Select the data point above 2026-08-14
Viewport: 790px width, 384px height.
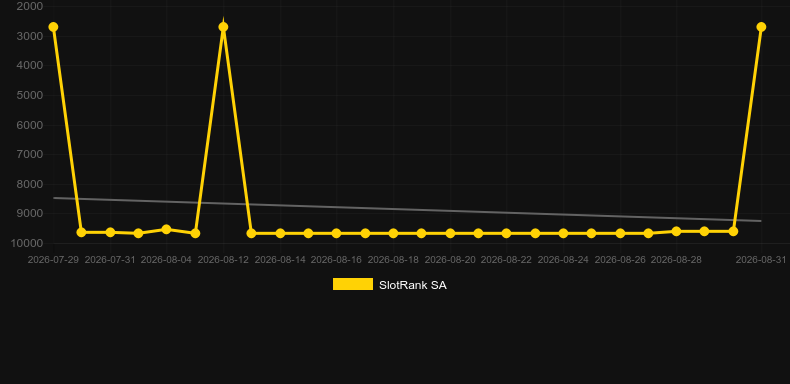pos(280,233)
